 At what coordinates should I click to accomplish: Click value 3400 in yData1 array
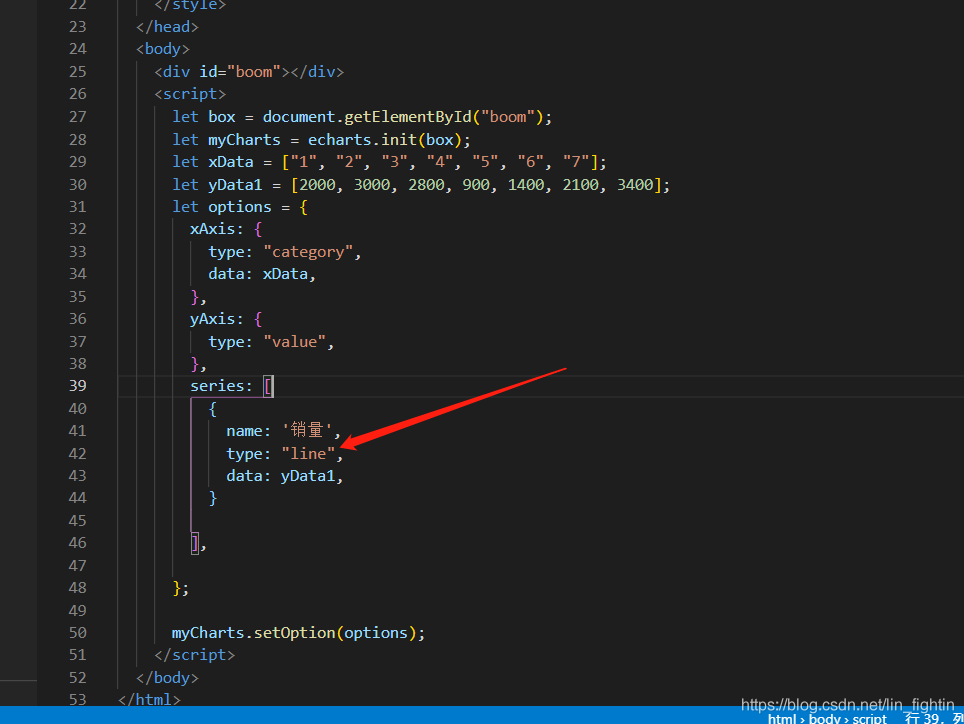coord(635,185)
